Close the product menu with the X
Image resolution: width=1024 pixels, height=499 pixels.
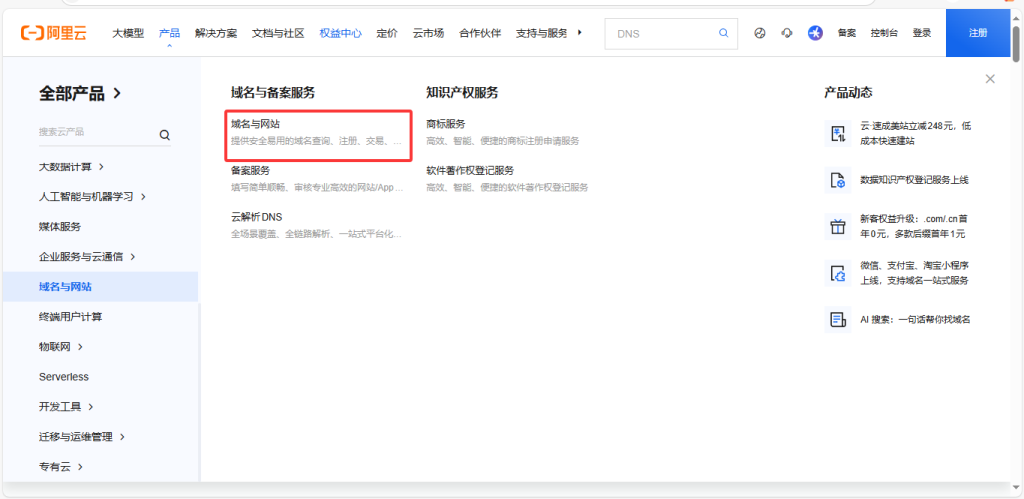990,79
